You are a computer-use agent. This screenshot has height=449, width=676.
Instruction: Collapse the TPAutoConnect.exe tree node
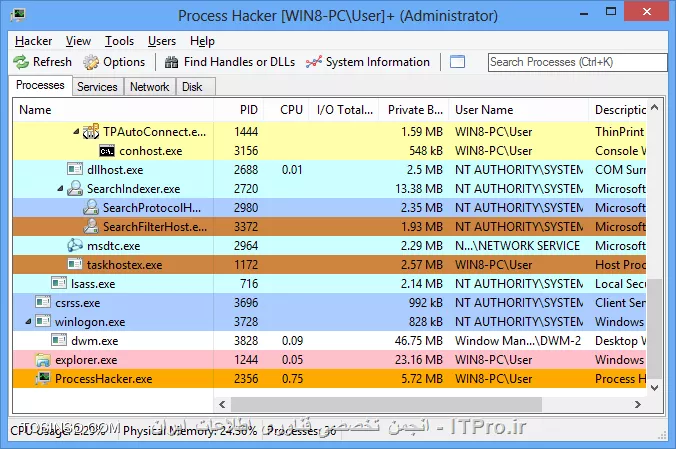(76, 132)
